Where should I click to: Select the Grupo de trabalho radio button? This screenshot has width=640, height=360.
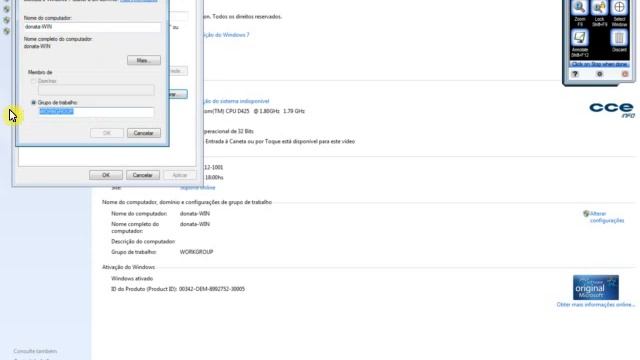pyautogui.click(x=33, y=102)
